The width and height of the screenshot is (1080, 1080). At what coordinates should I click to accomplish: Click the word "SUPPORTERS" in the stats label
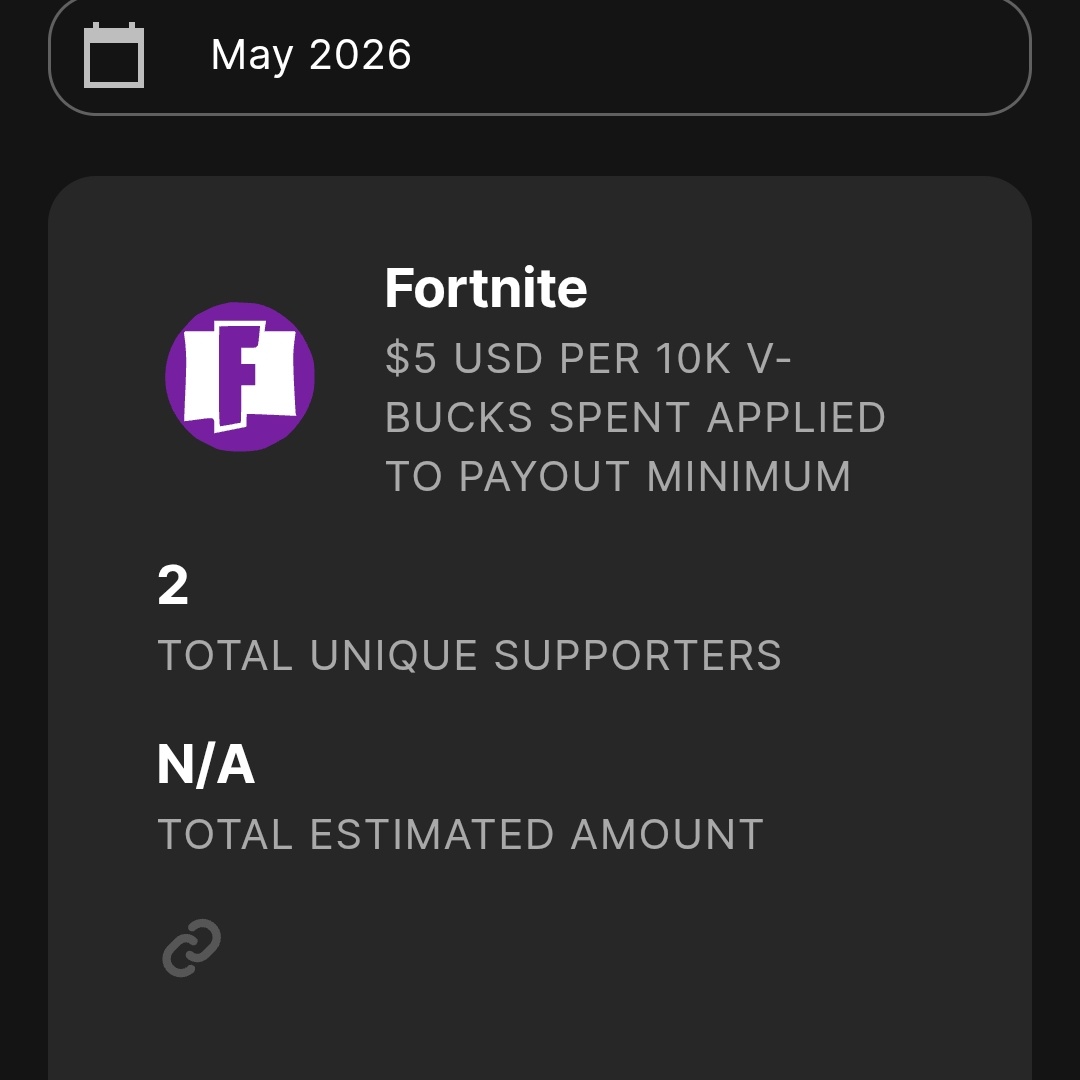(x=638, y=655)
